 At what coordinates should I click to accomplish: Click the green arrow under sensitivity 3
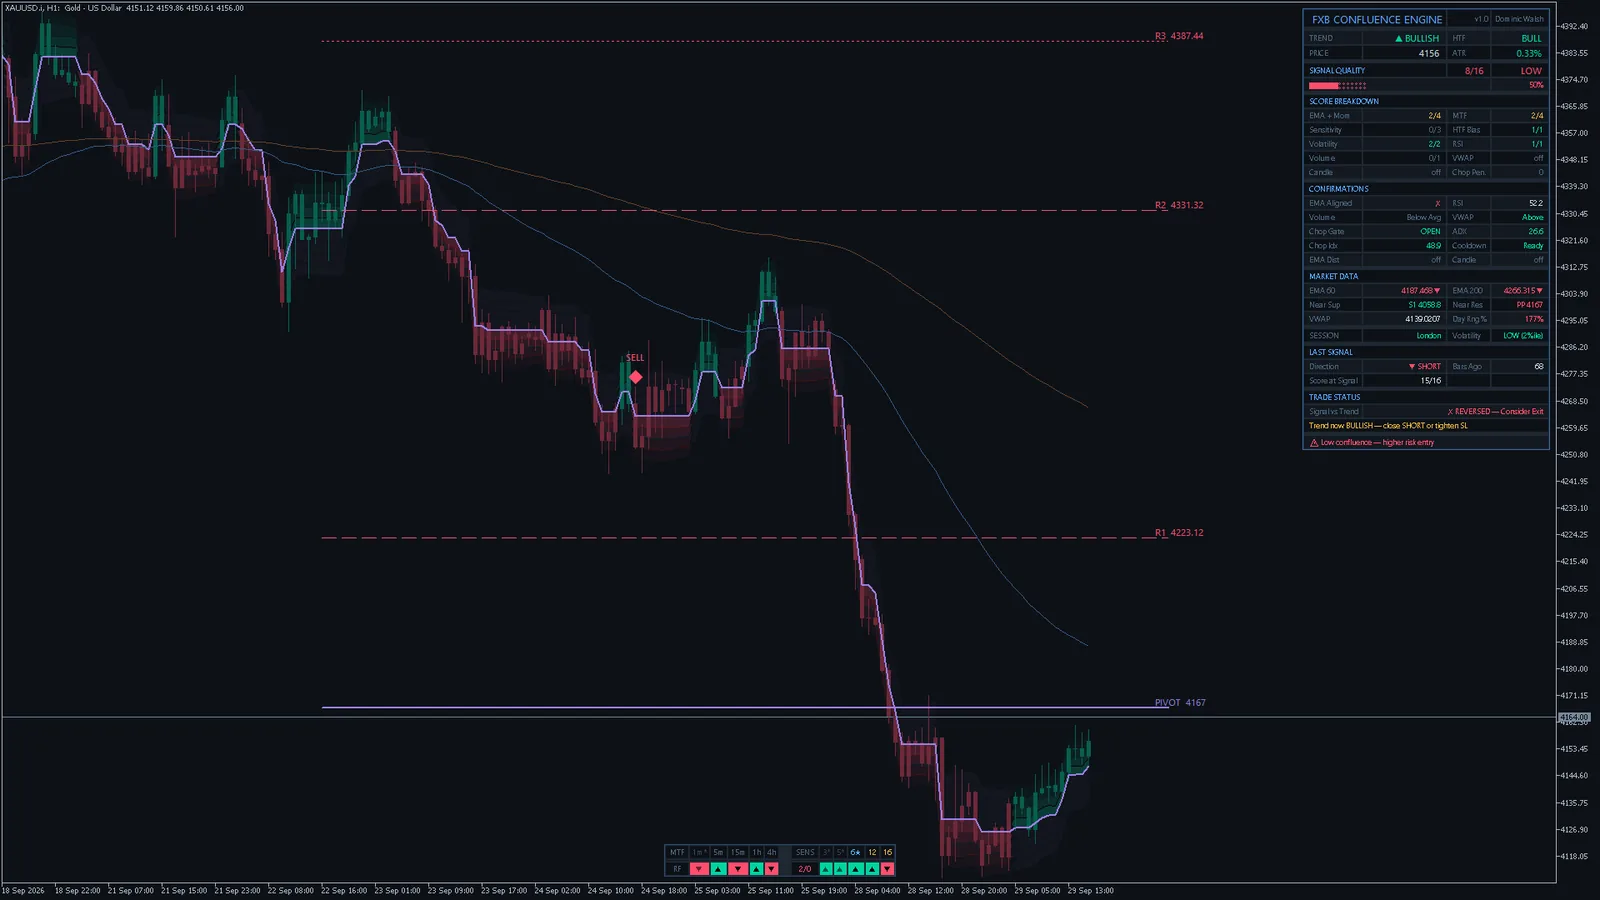pyautogui.click(x=826, y=869)
